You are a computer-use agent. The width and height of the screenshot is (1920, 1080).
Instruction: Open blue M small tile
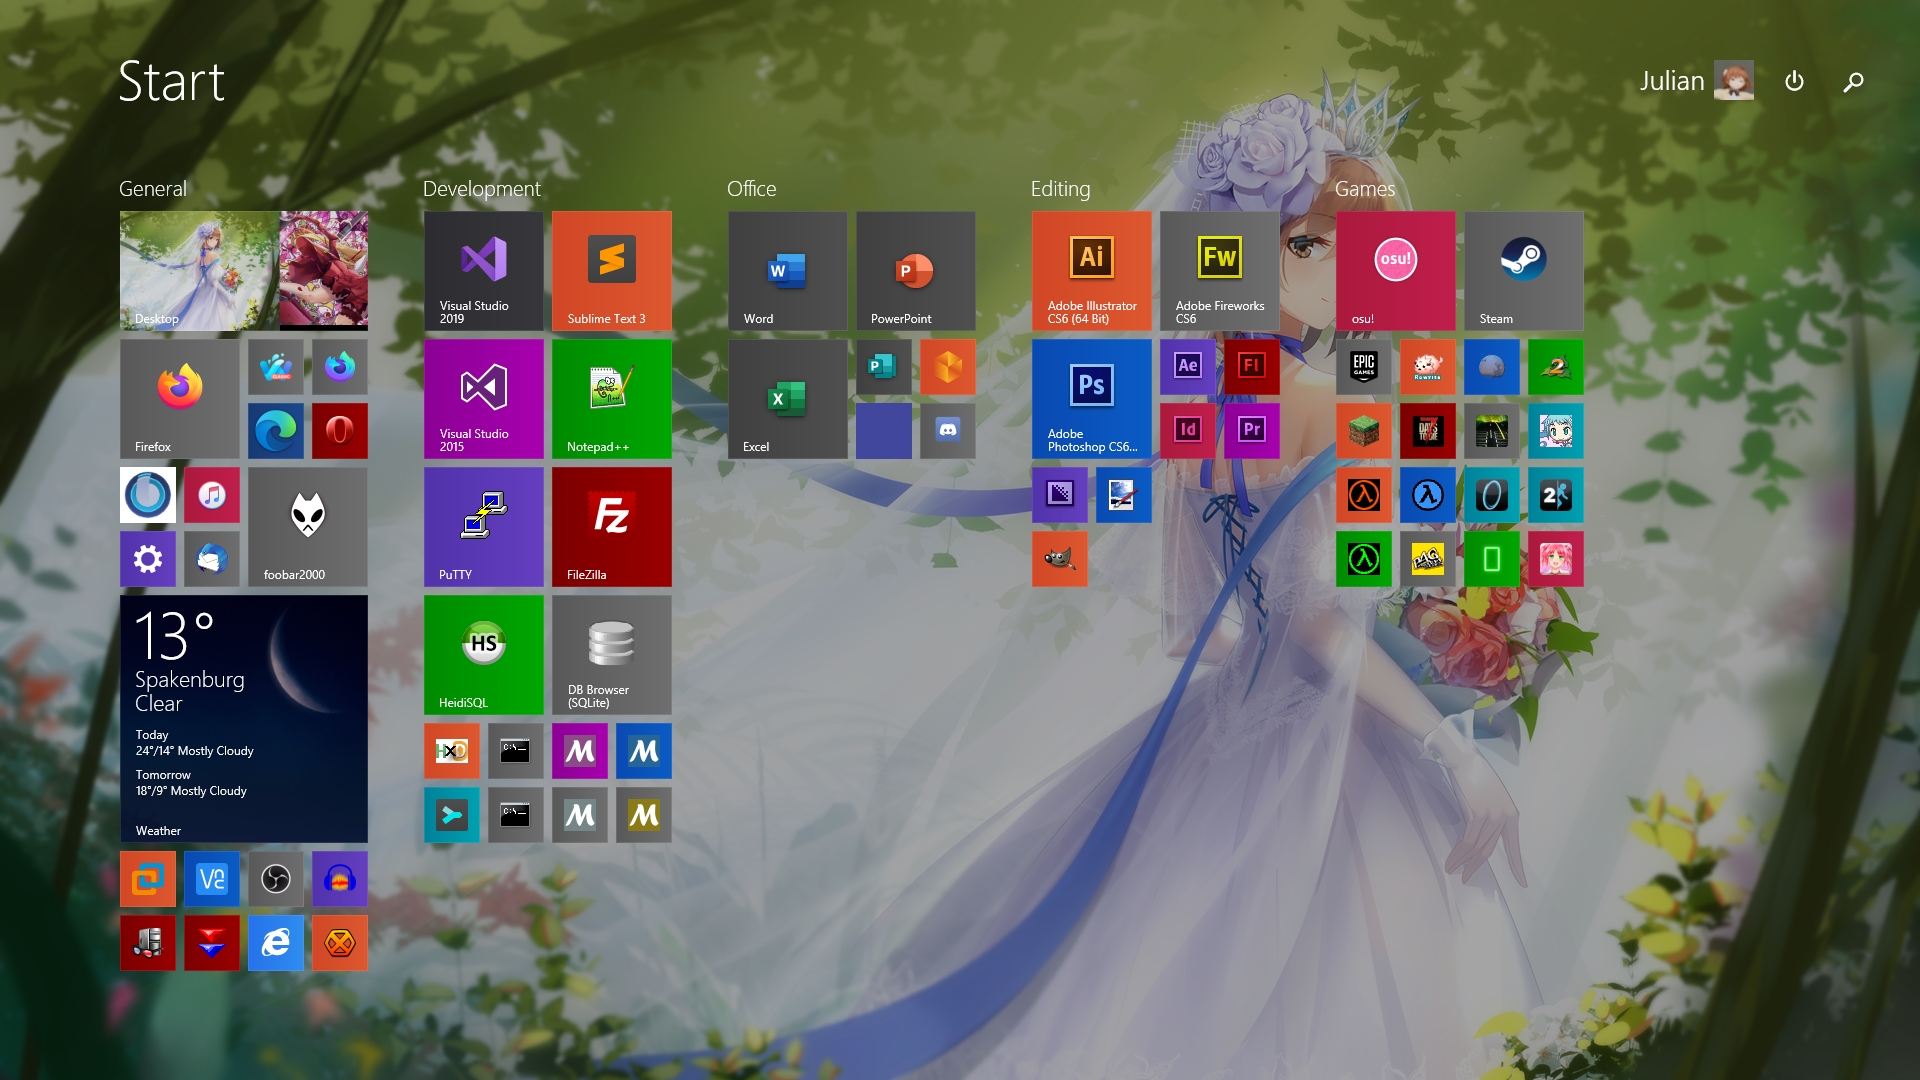pos(644,751)
